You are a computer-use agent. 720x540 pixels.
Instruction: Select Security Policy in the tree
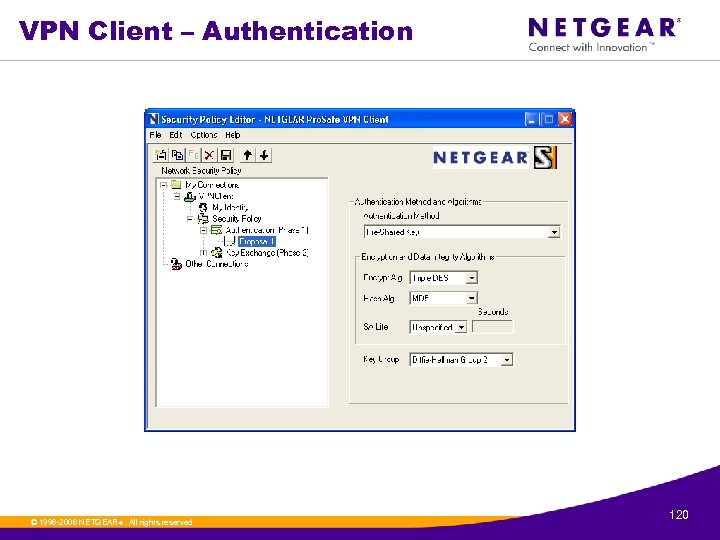[x=236, y=219]
